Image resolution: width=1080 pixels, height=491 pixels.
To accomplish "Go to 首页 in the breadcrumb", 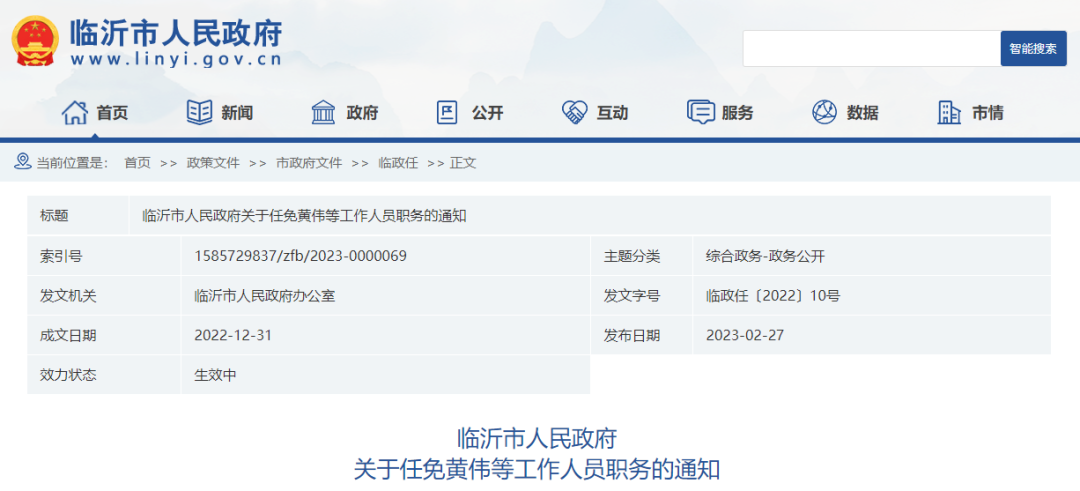I will point(137,163).
